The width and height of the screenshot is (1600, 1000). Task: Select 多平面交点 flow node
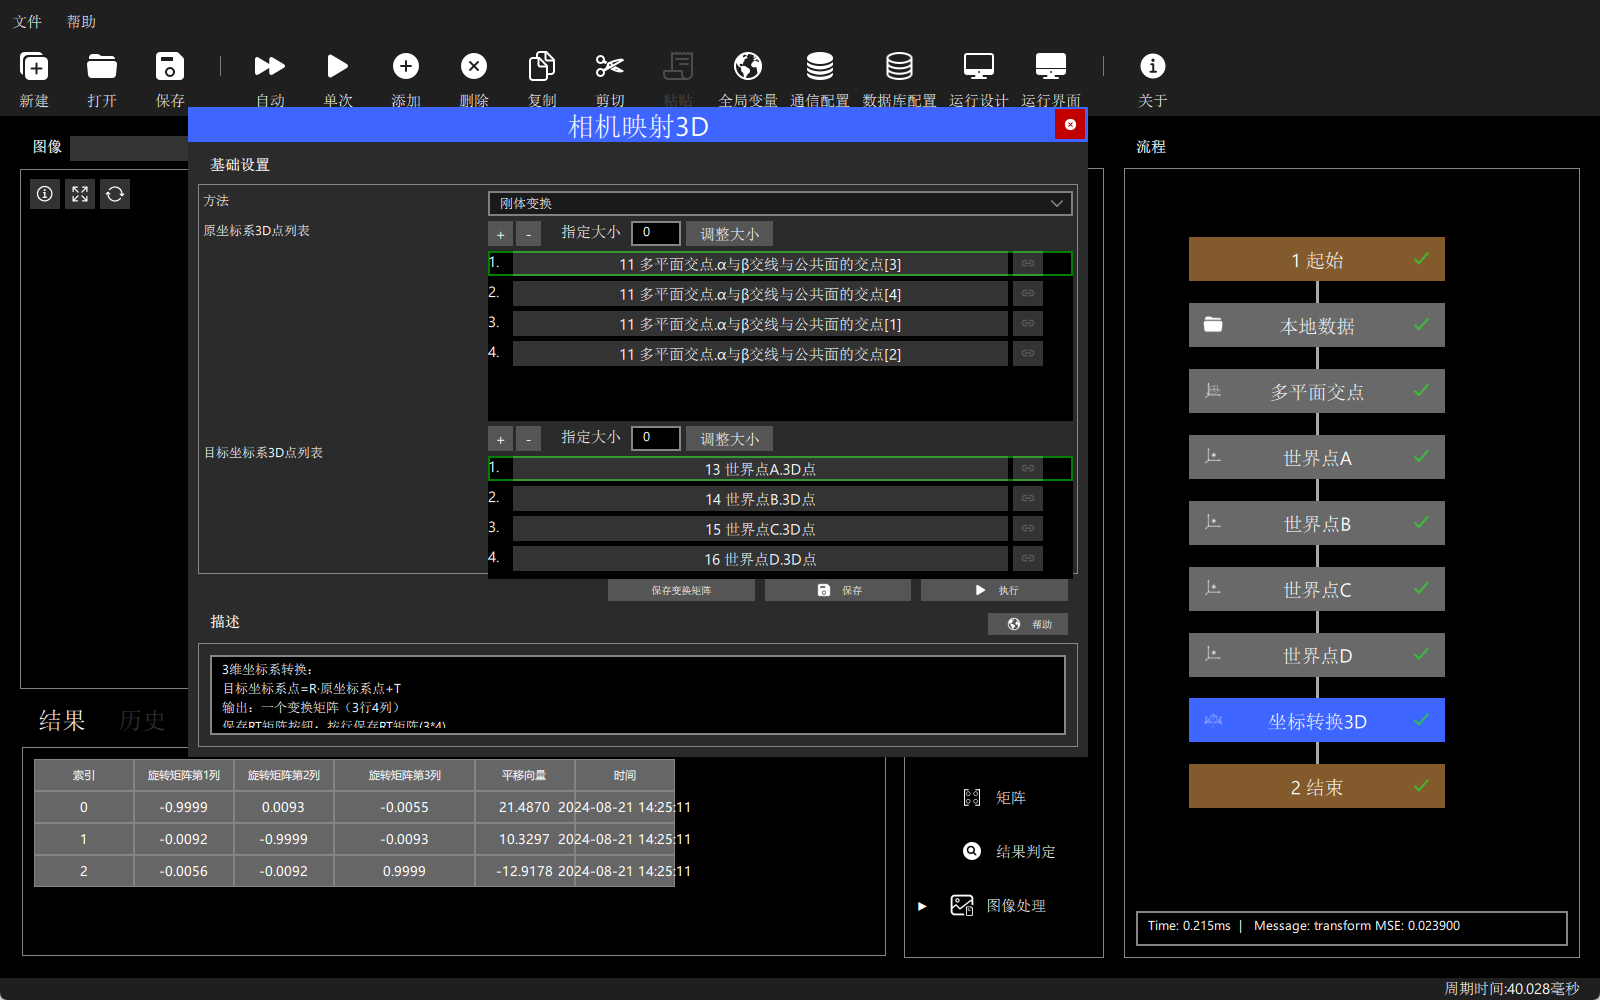click(1317, 392)
